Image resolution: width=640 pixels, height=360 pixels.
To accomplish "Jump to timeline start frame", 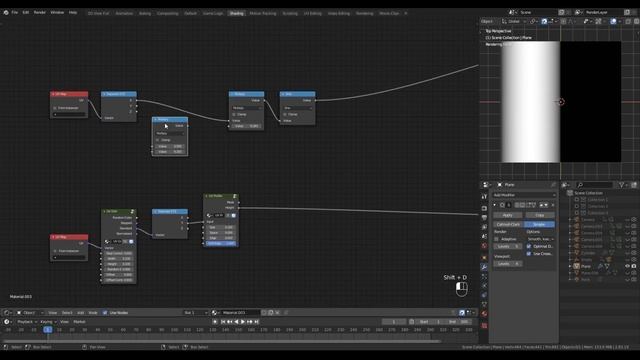I will 223,322.
